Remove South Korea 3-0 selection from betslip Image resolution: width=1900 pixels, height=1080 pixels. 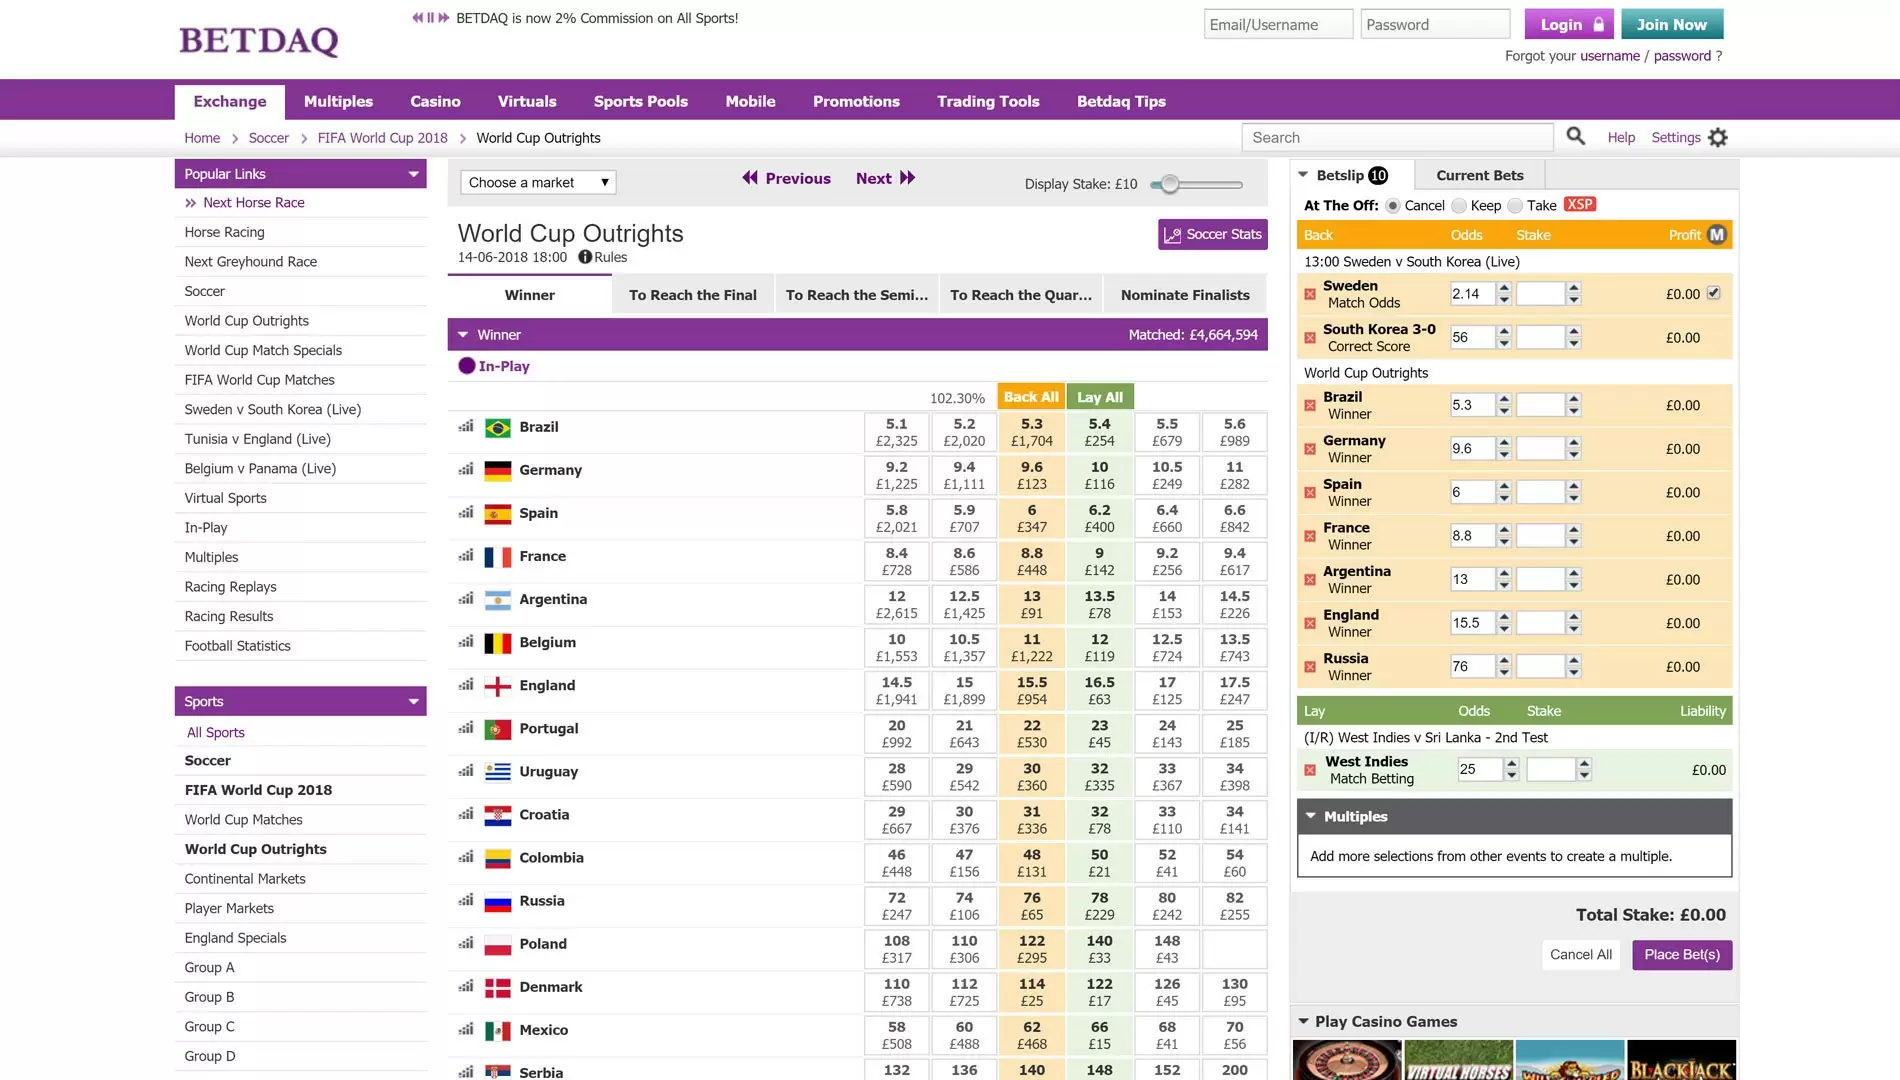(1310, 338)
